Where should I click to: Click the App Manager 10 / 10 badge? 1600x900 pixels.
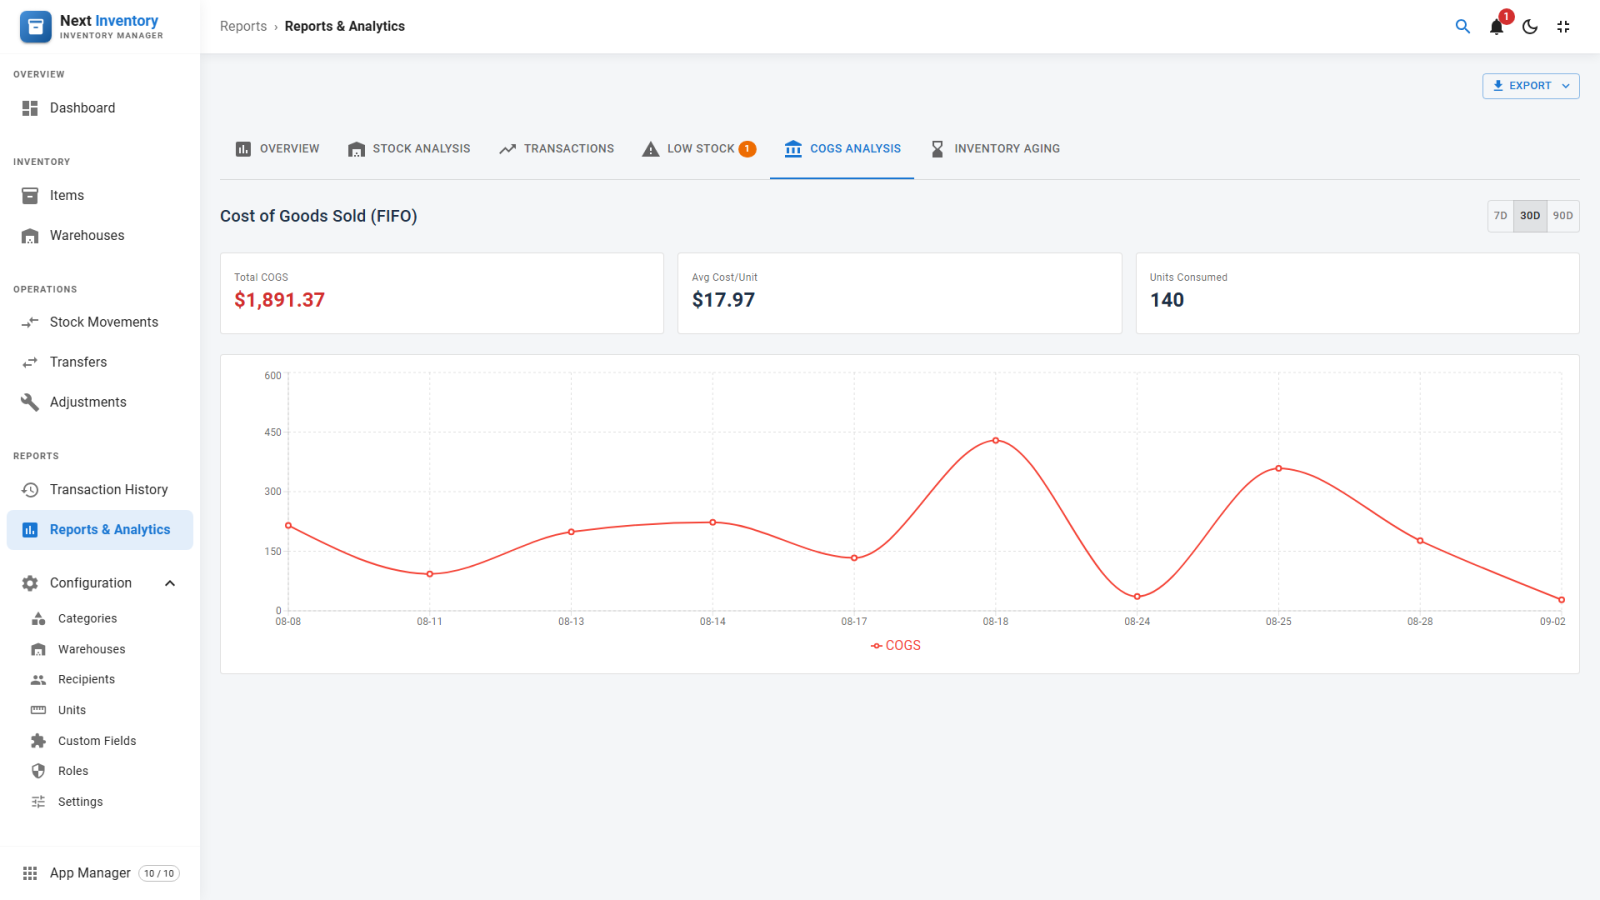tap(159, 873)
